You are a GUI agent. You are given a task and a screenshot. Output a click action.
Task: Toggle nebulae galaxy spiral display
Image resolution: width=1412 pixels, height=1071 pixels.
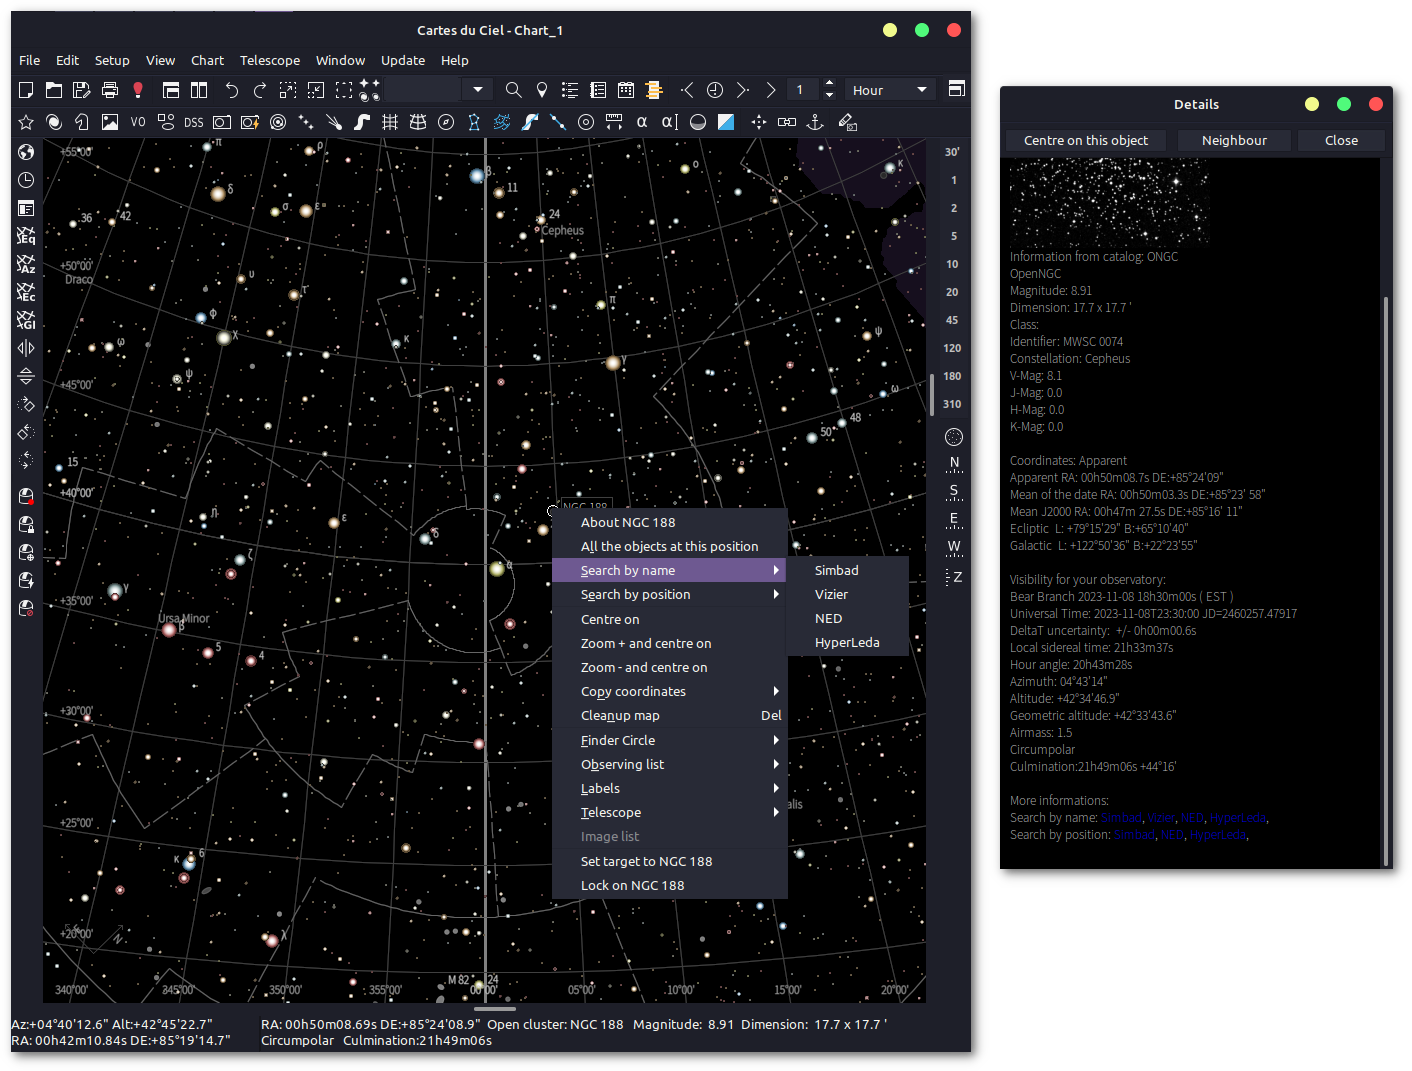(x=54, y=122)
